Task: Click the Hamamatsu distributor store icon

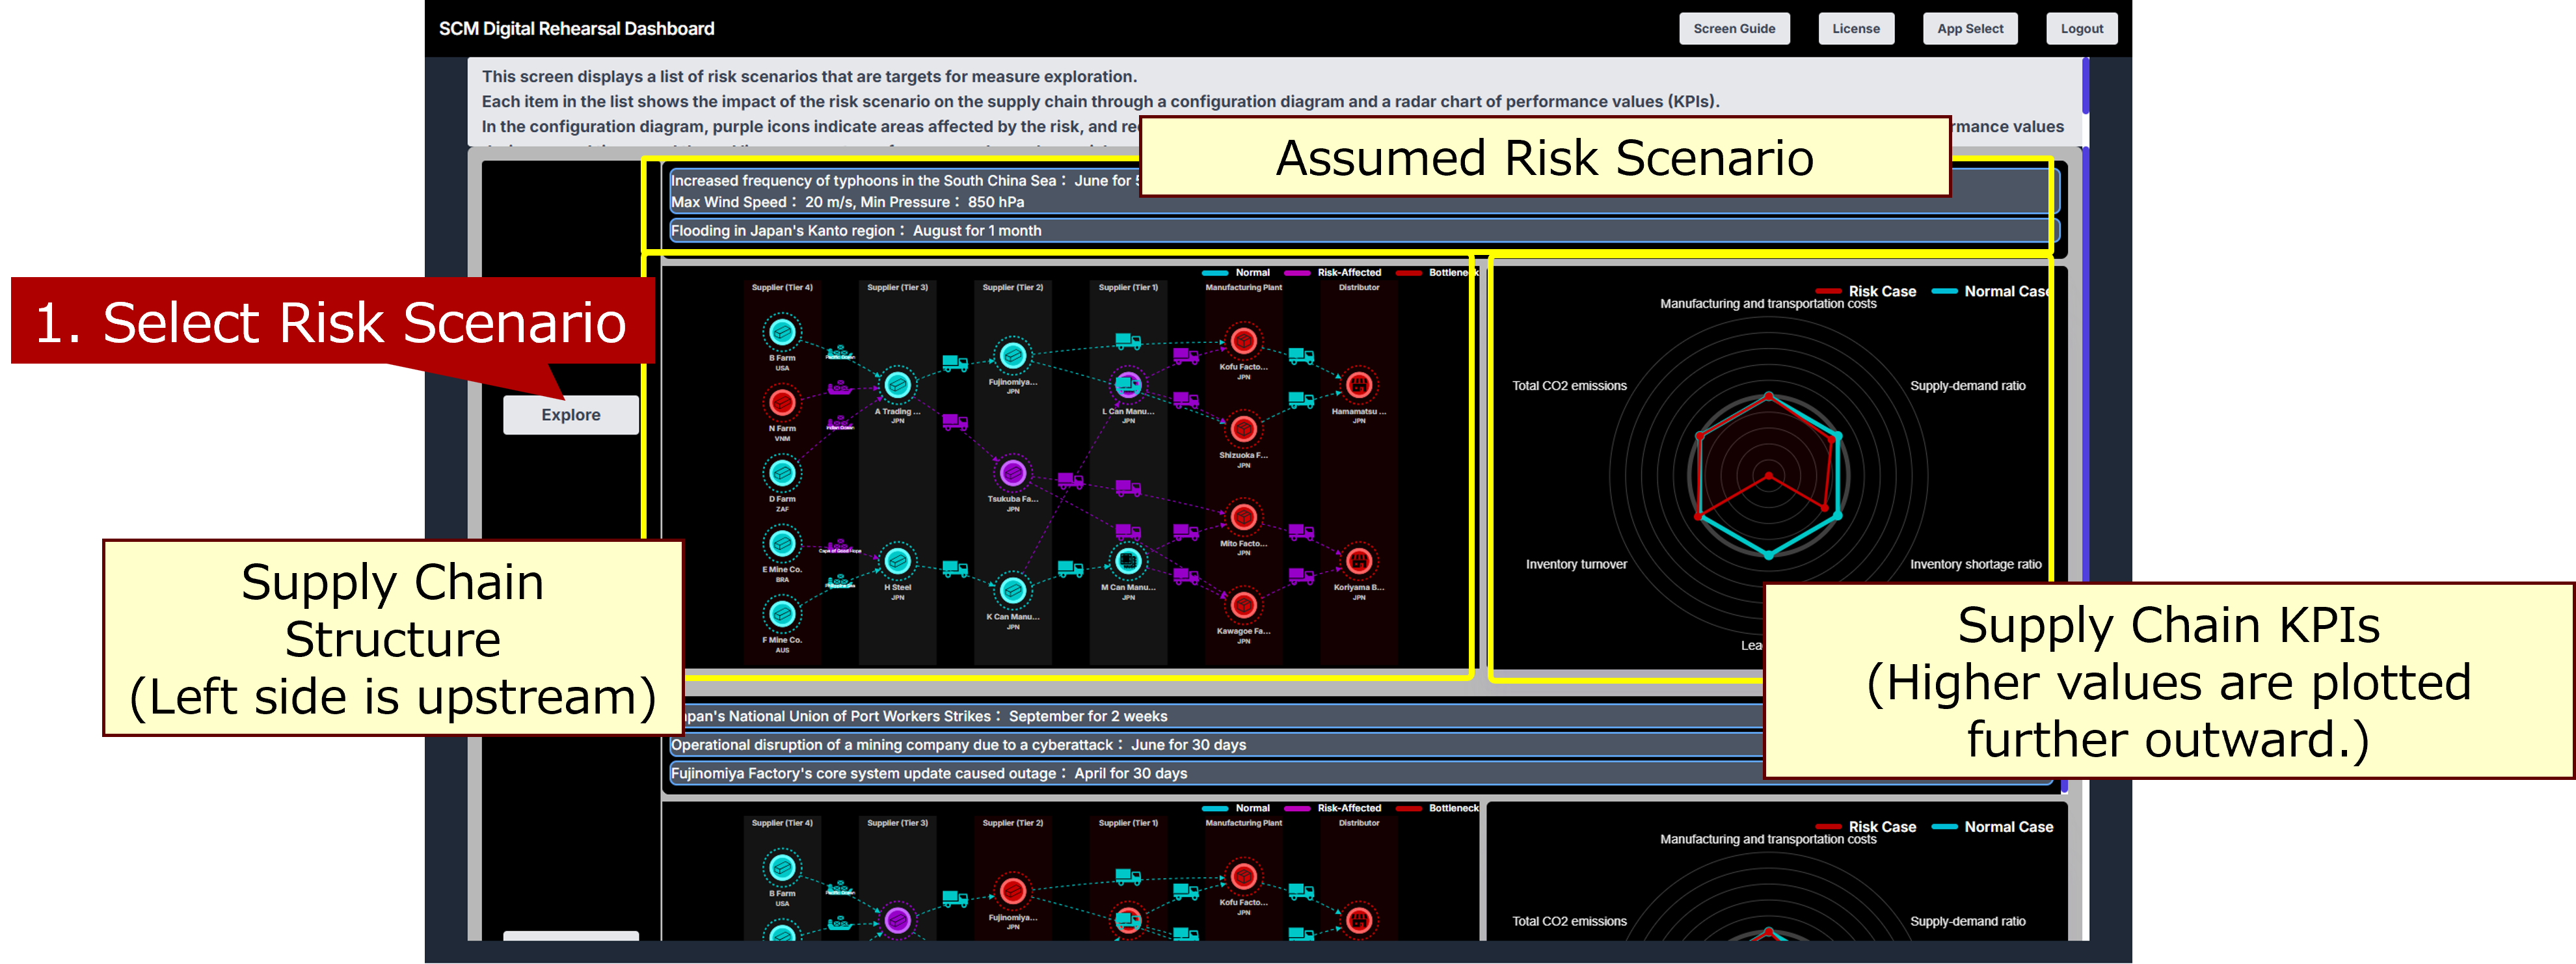Action: 1358,384
